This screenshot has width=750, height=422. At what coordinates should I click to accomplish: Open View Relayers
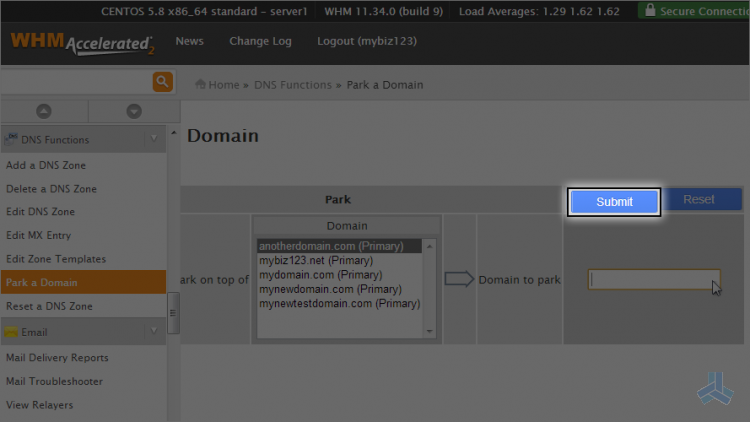tap(39, 405)
